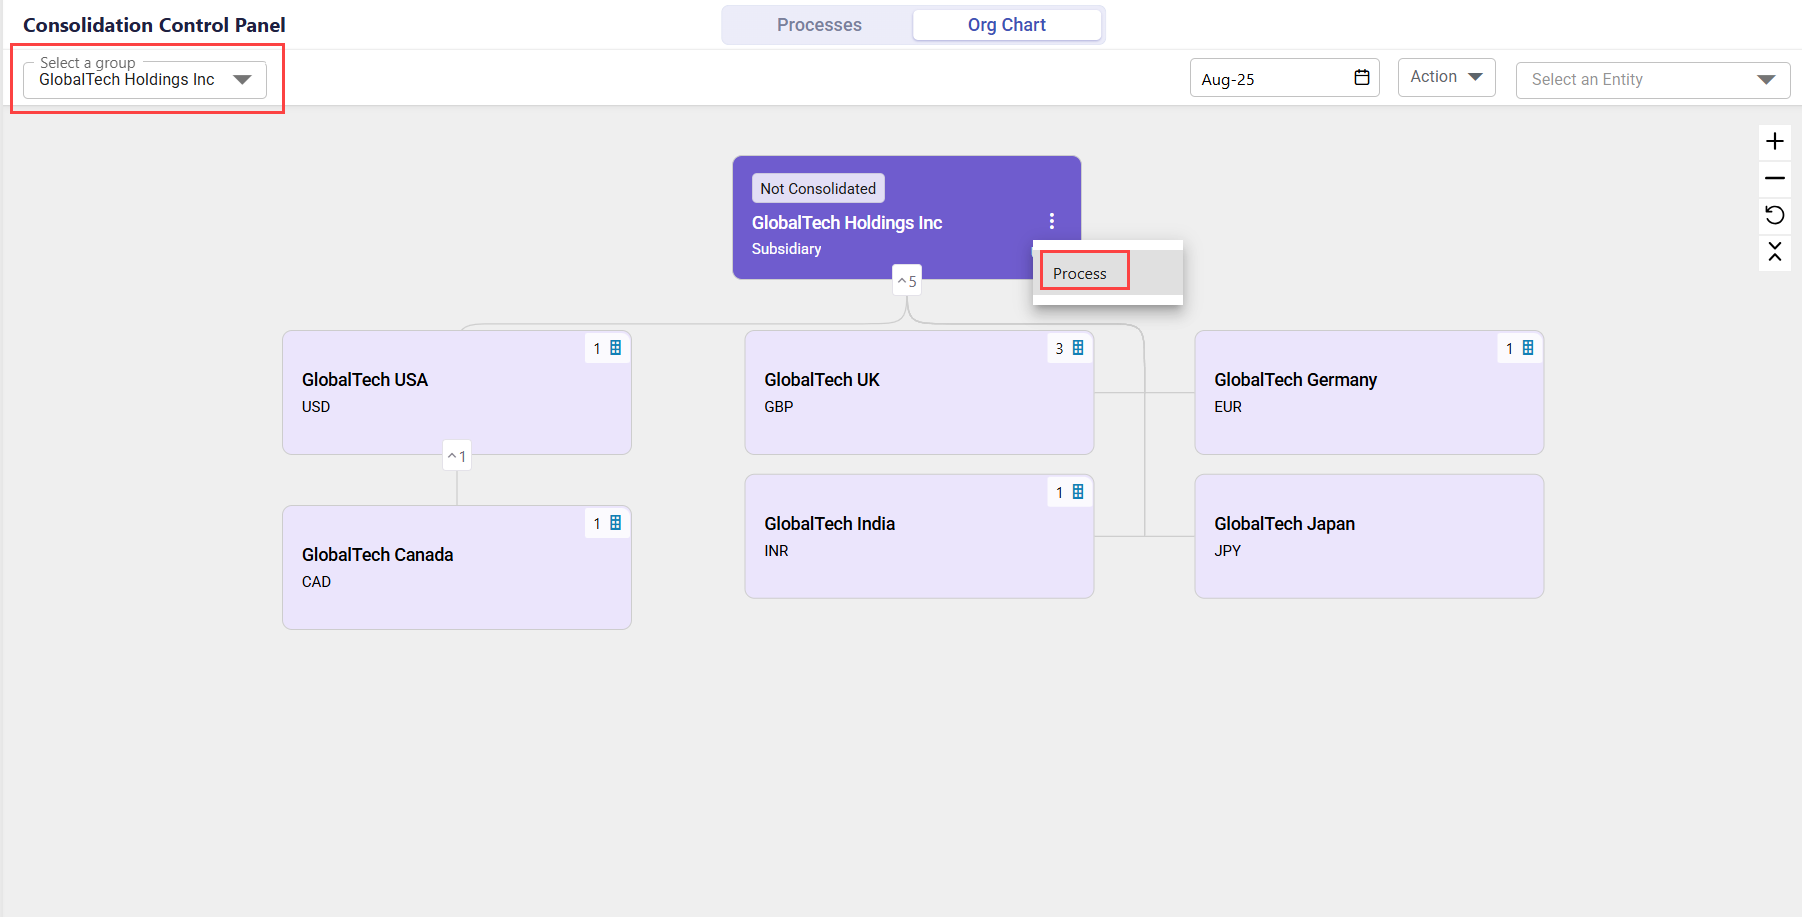Click the building icon on GlobalTech Germany
Viewport: 1802px width, 917px height.
pyautogui.click(x=1527, y=348)
